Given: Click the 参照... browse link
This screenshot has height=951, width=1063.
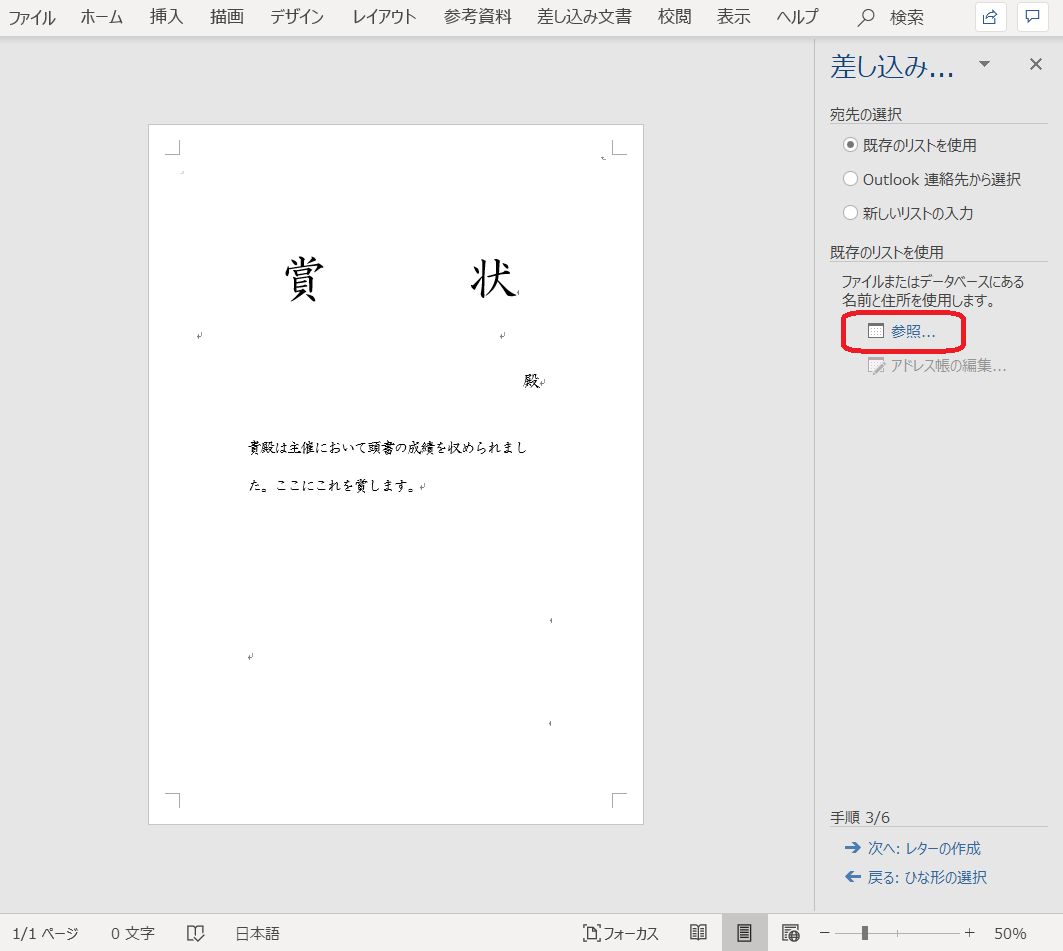Looking at the screenshot, I should tap(912, 332).
